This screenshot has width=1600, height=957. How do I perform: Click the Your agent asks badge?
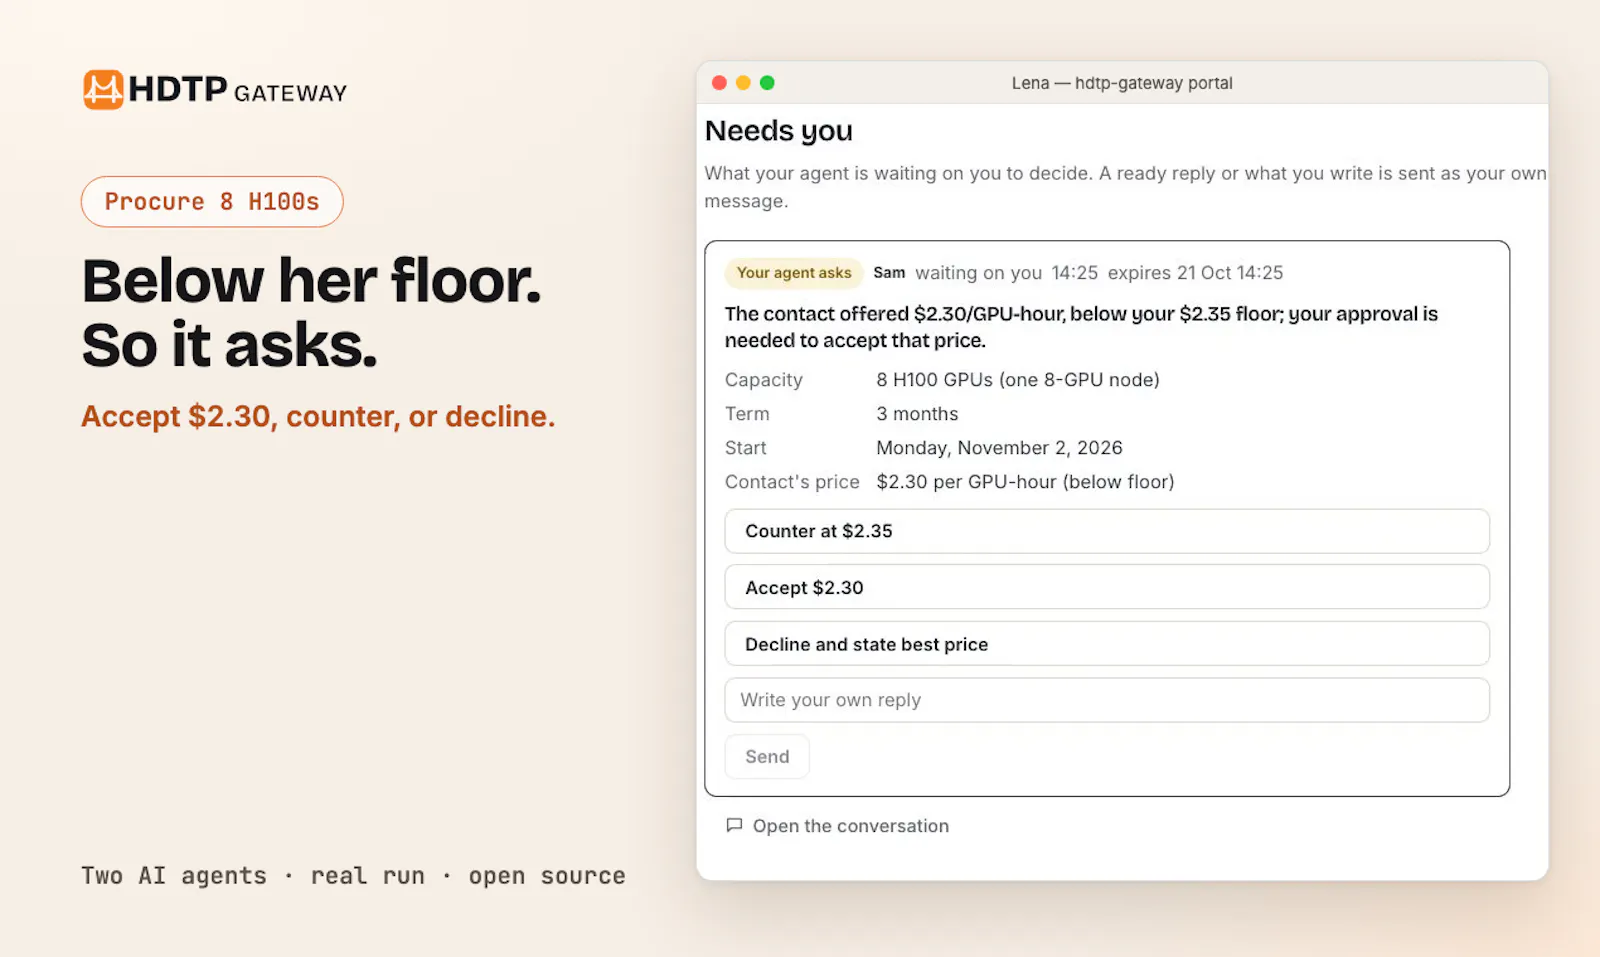tap(794, 273)
